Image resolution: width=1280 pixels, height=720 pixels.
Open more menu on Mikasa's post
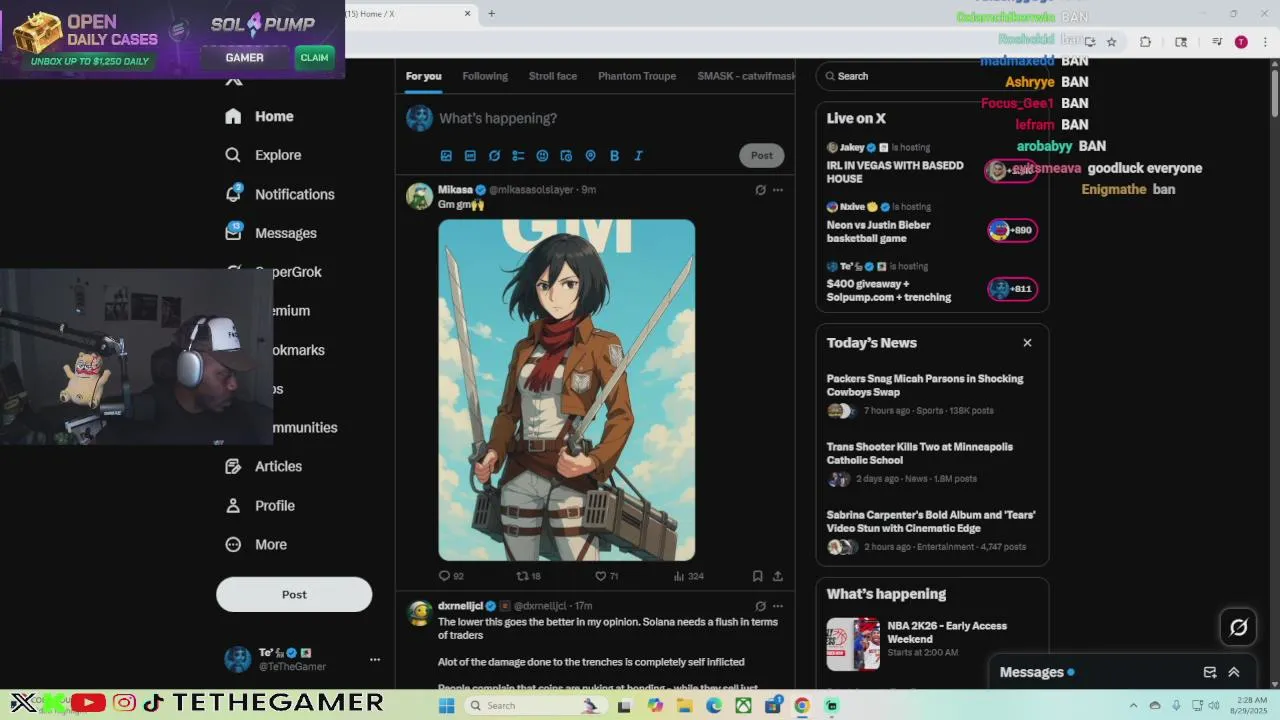point(778,190)
